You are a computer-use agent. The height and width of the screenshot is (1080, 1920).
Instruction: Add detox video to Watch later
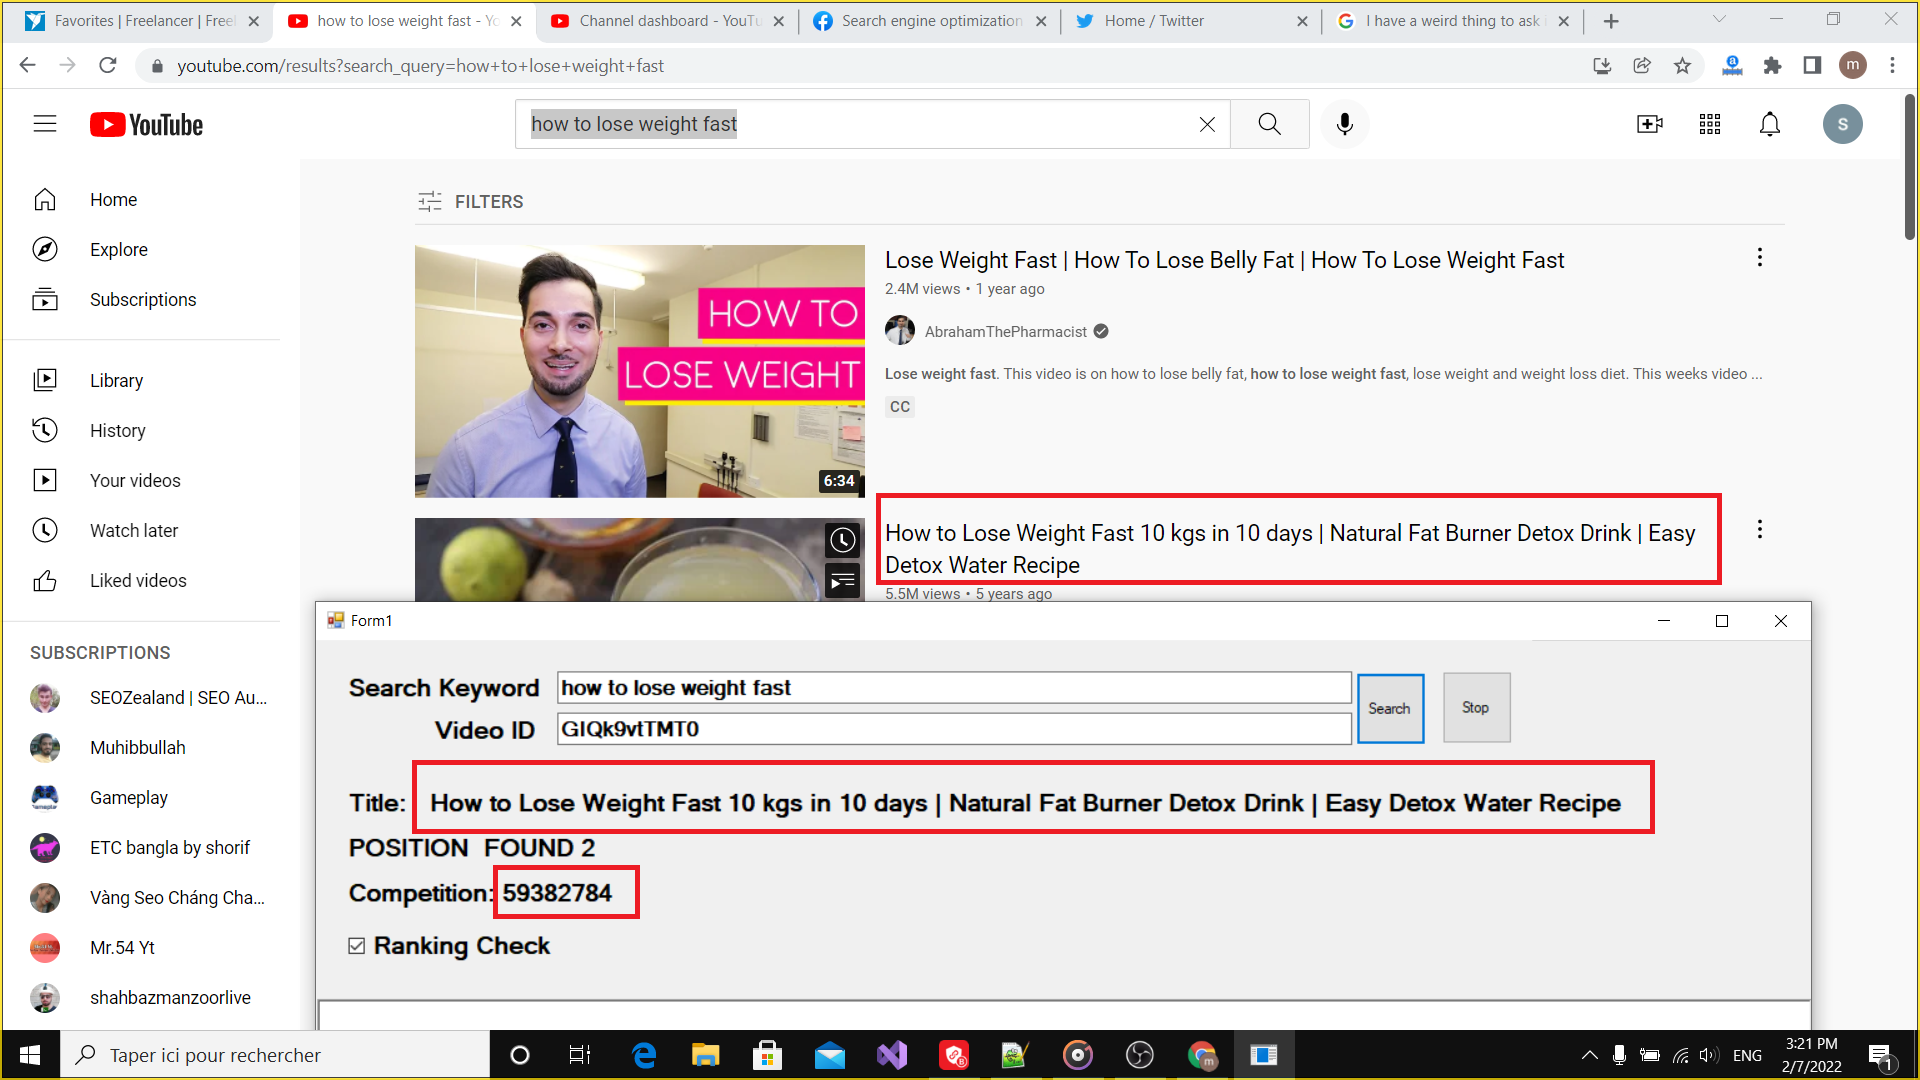click(x=843, y=541)
